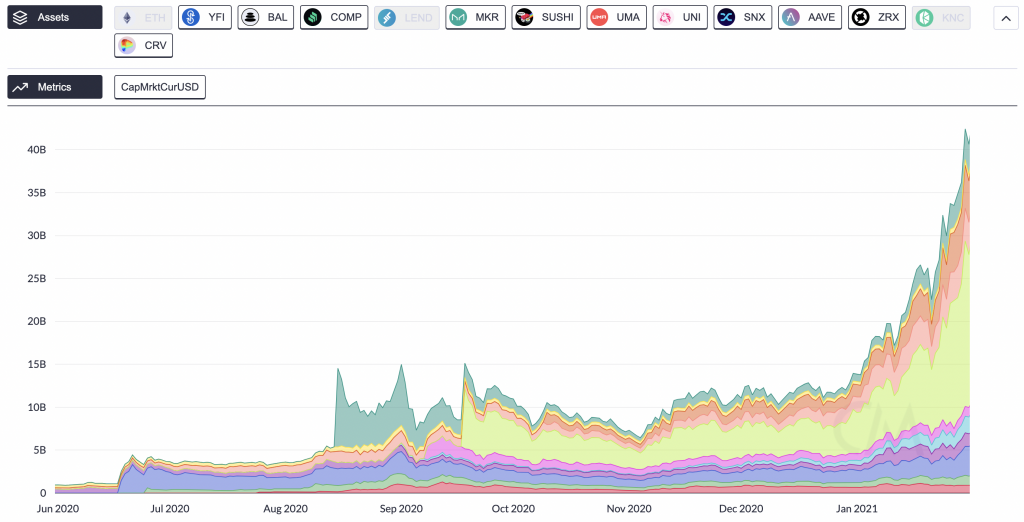The image size is (1024, 522).
Task: Toggle the ZRX asset chip
Action: [x=877, y=18]
